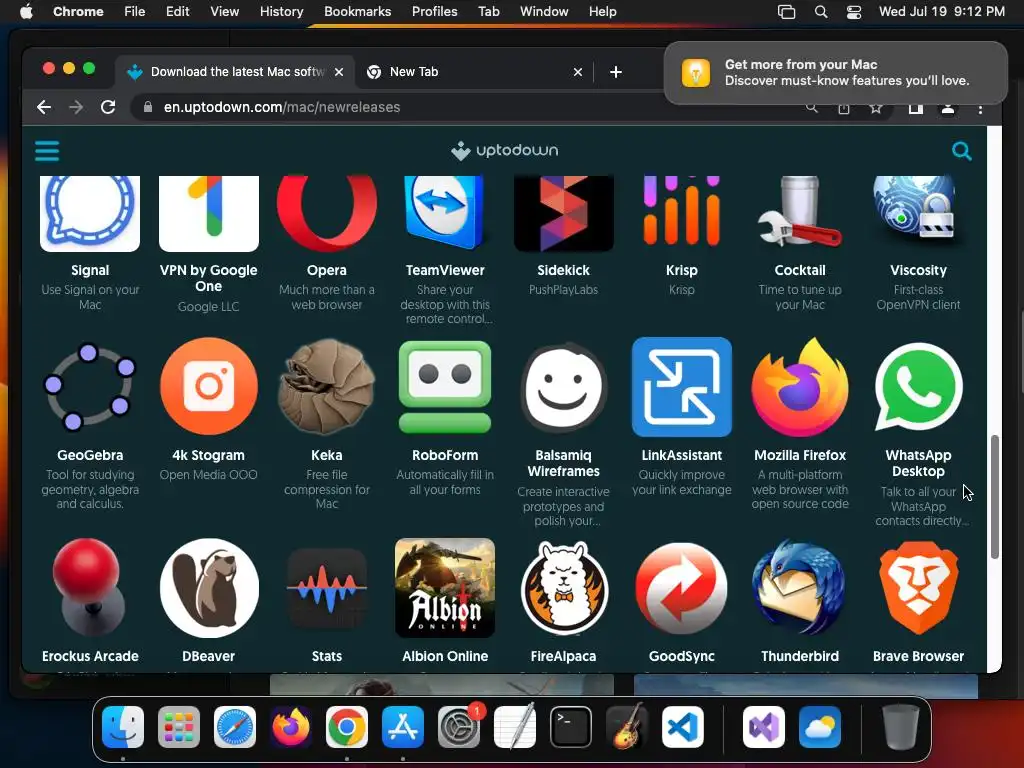
Task: Click the FireAlpaca app icon
Action: [x=564, y=588]
